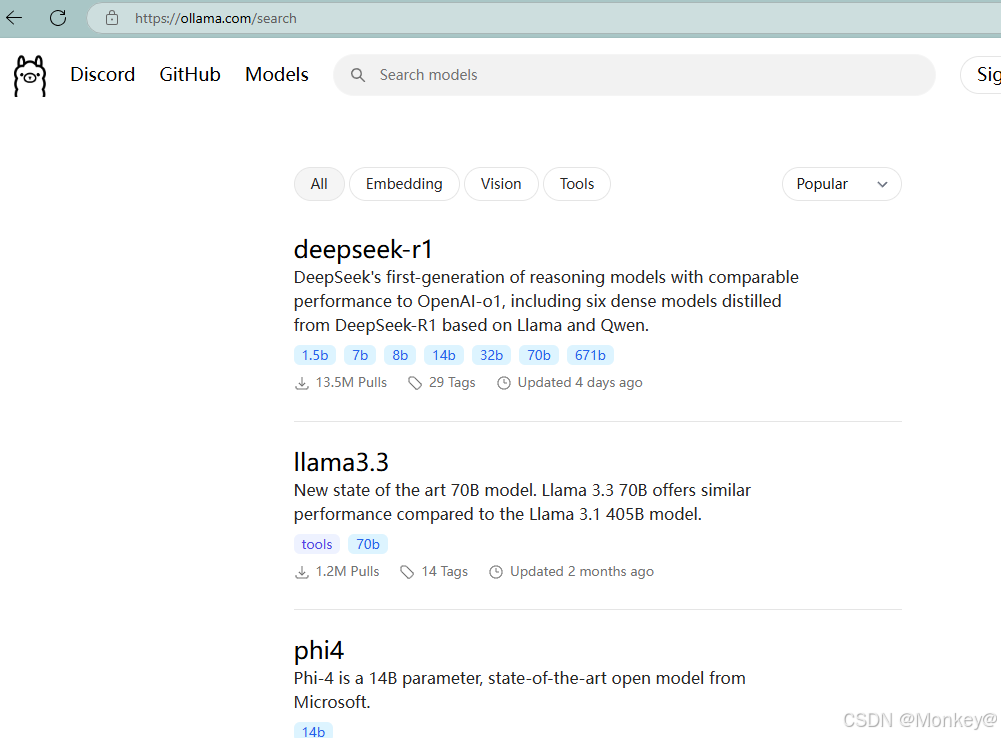Click the tag icon beside 29 Tags

pyautogui.click(x=415, y=383)
